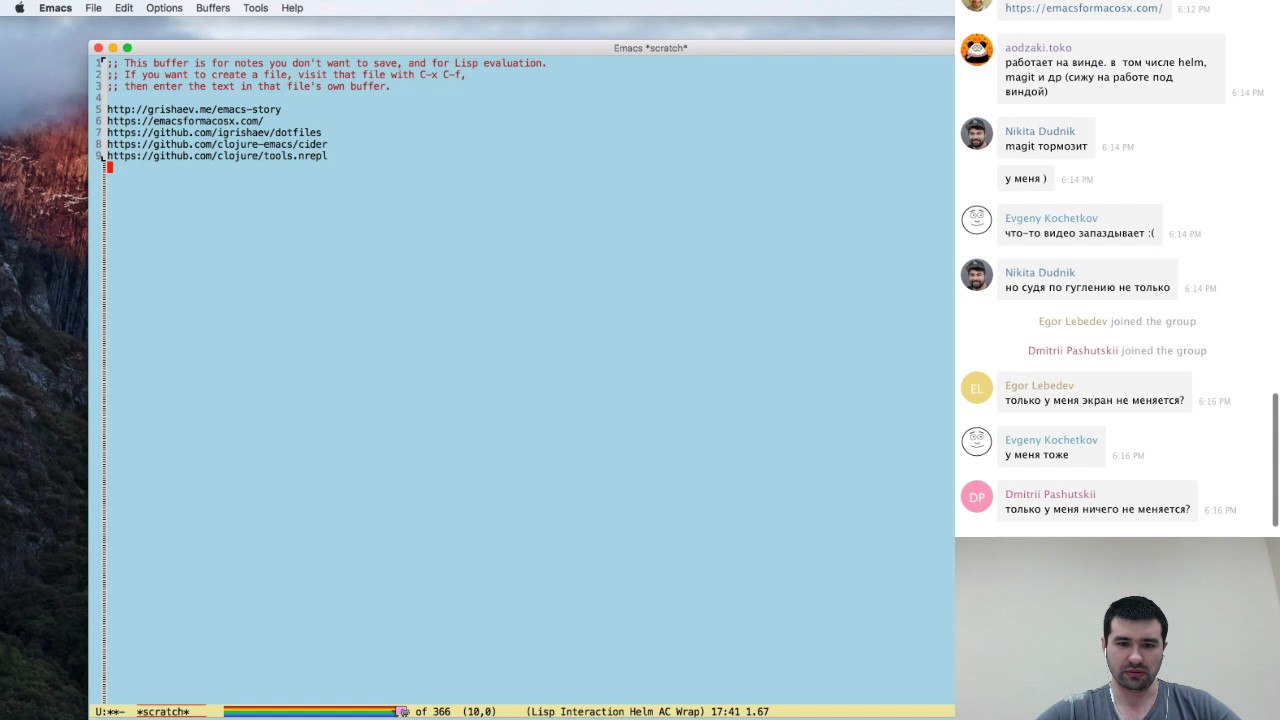
Task: Open the Edit menu
Action: coord(124,8)
